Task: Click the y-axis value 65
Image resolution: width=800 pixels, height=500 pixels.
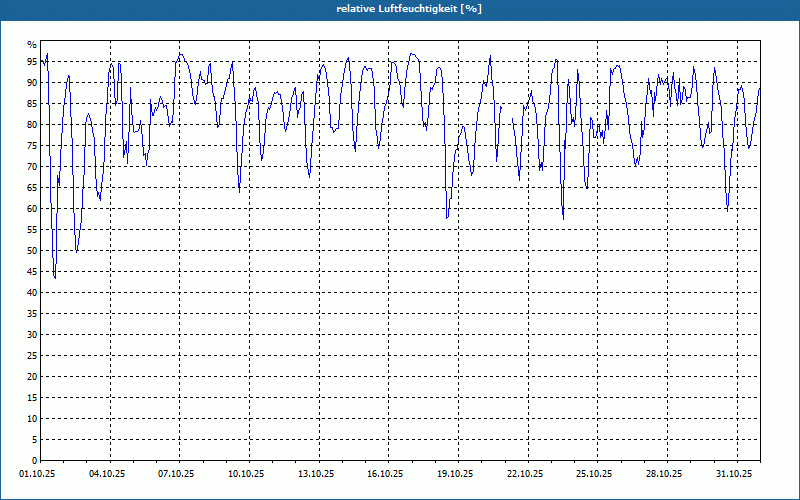Action: (x=32, y=188)
